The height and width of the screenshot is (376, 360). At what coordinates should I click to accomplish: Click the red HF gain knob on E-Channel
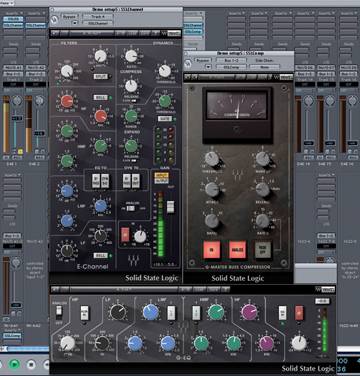pos(67,101)
